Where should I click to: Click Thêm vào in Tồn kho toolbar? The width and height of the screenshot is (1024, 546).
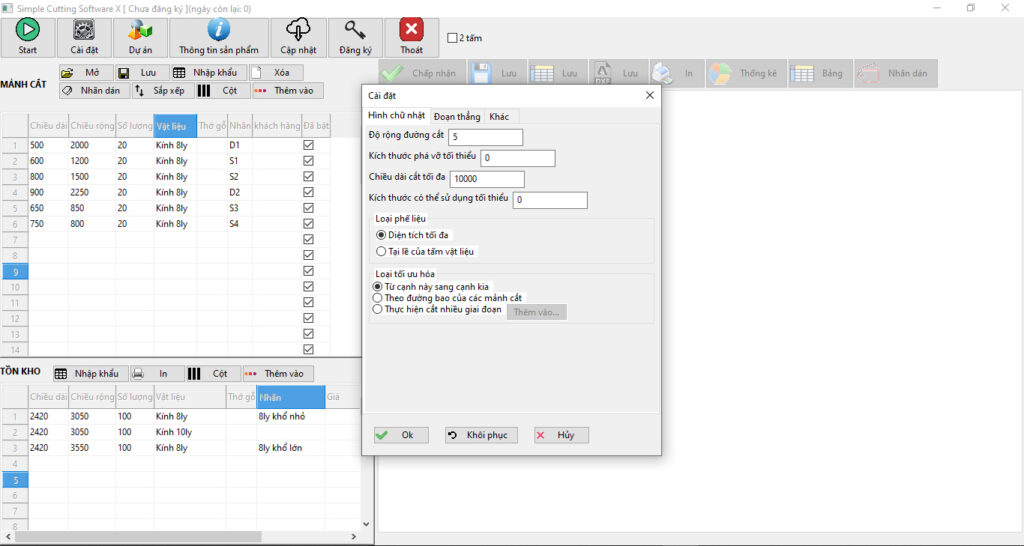click(278, 374)
